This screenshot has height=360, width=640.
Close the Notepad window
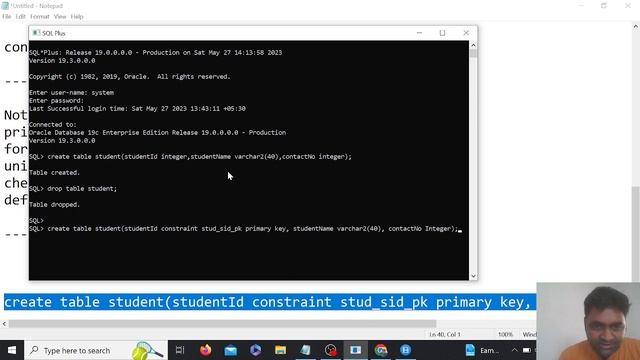[x=628, y=6]
